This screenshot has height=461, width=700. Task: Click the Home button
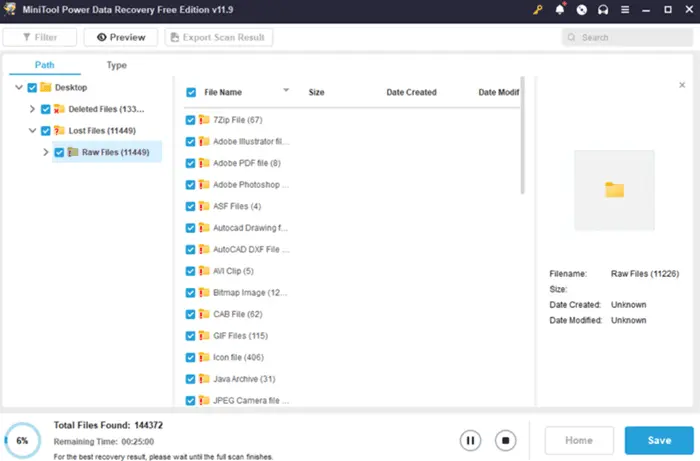pos(579,440)
